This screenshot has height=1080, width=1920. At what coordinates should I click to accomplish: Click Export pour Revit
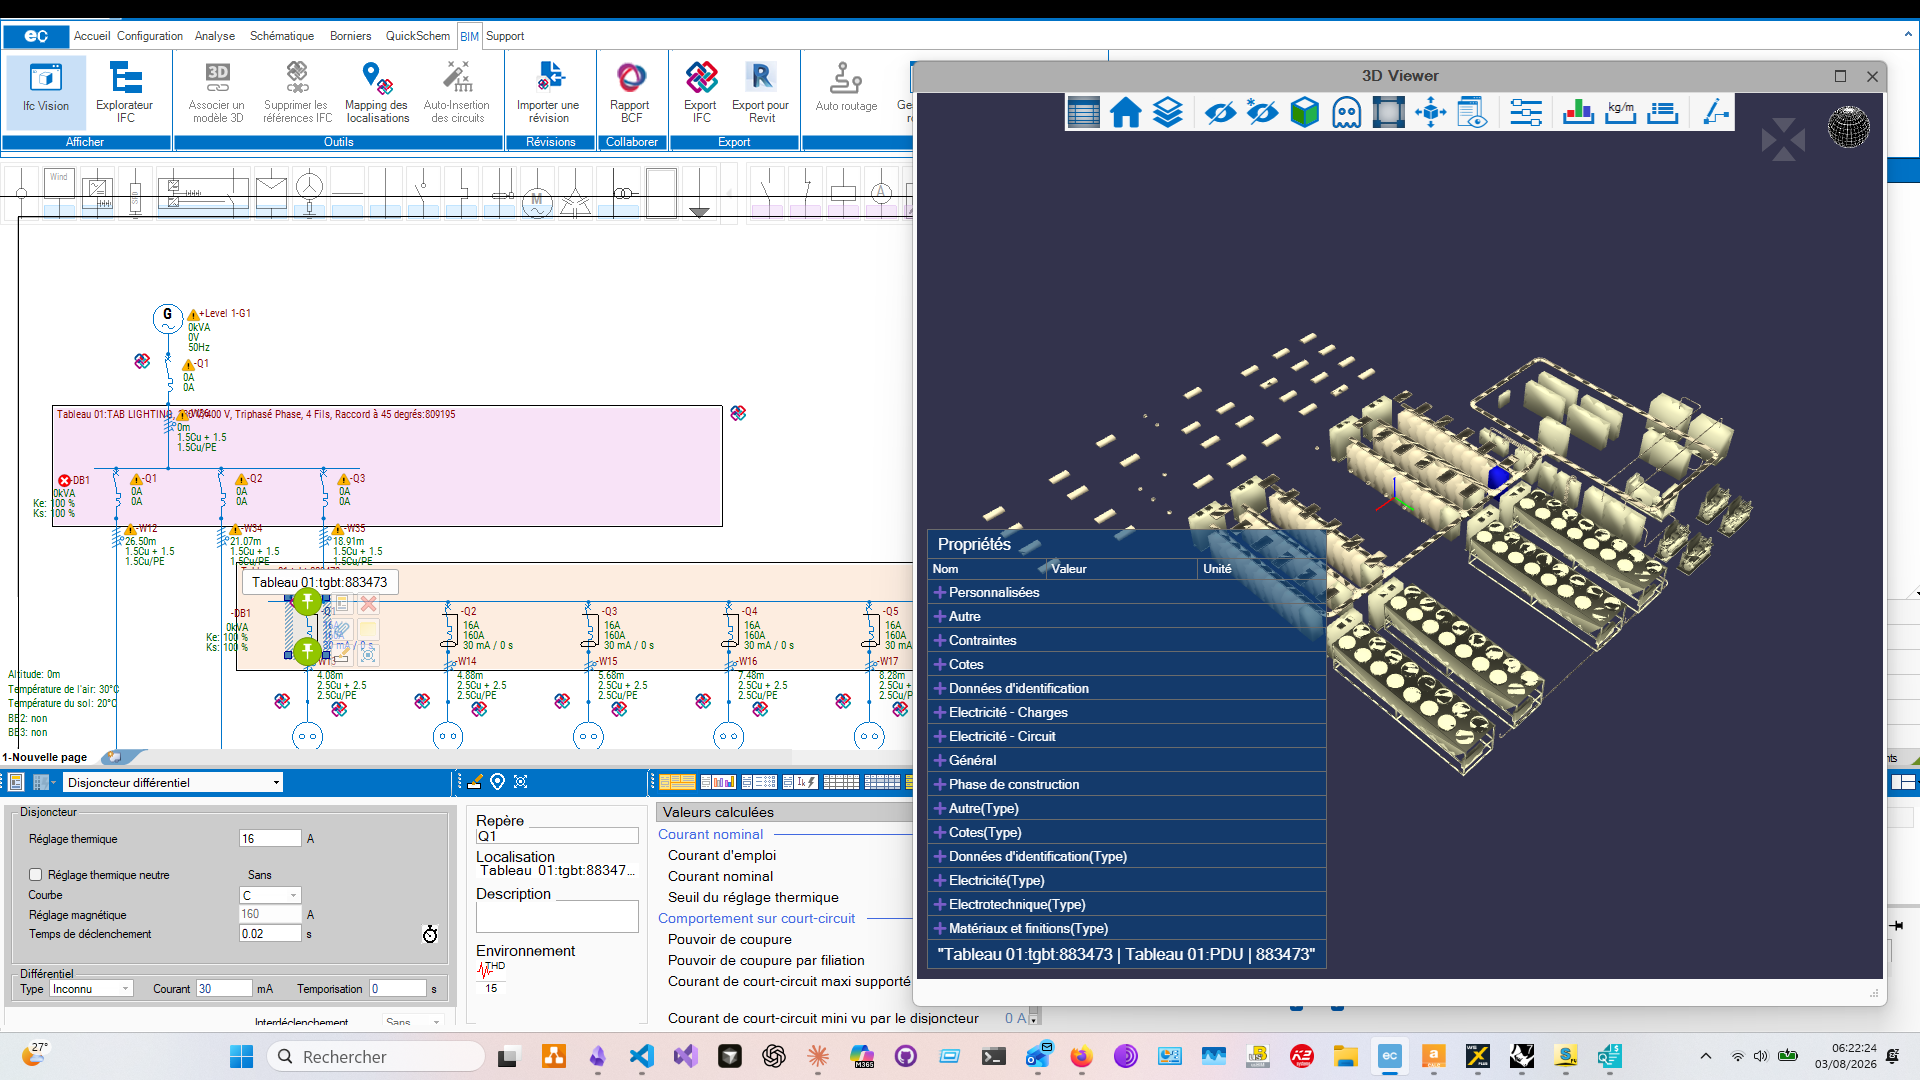click(760, 93)
